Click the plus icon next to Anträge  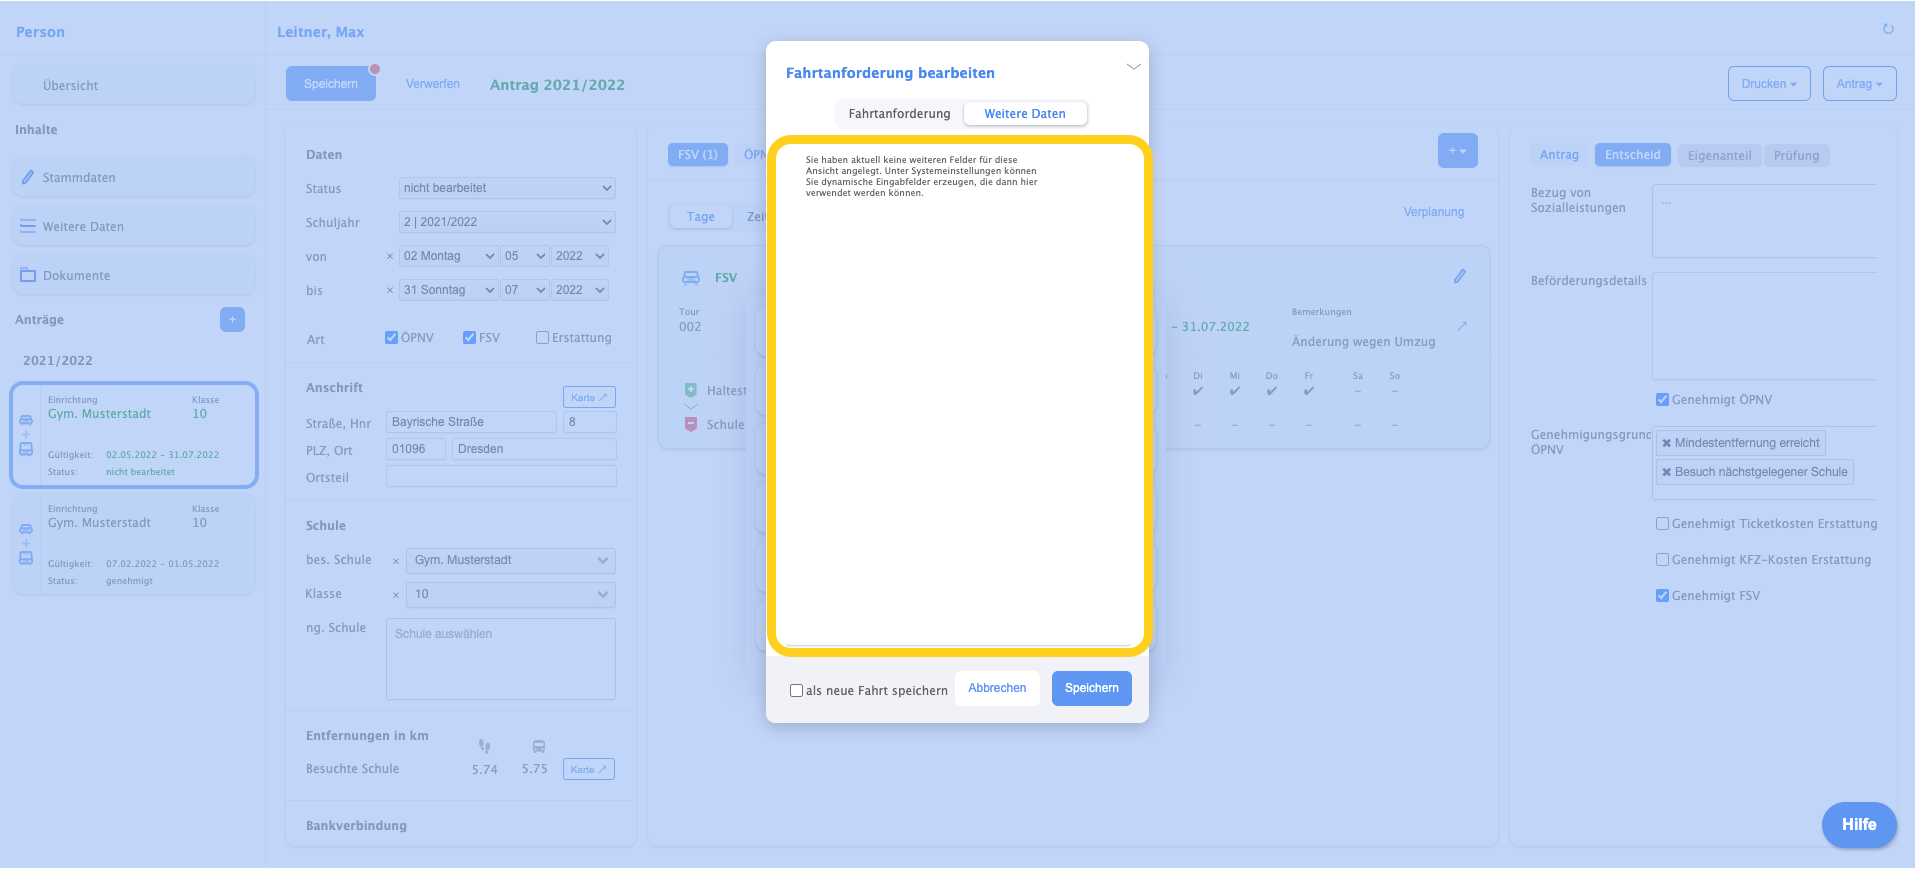[232, 319]
